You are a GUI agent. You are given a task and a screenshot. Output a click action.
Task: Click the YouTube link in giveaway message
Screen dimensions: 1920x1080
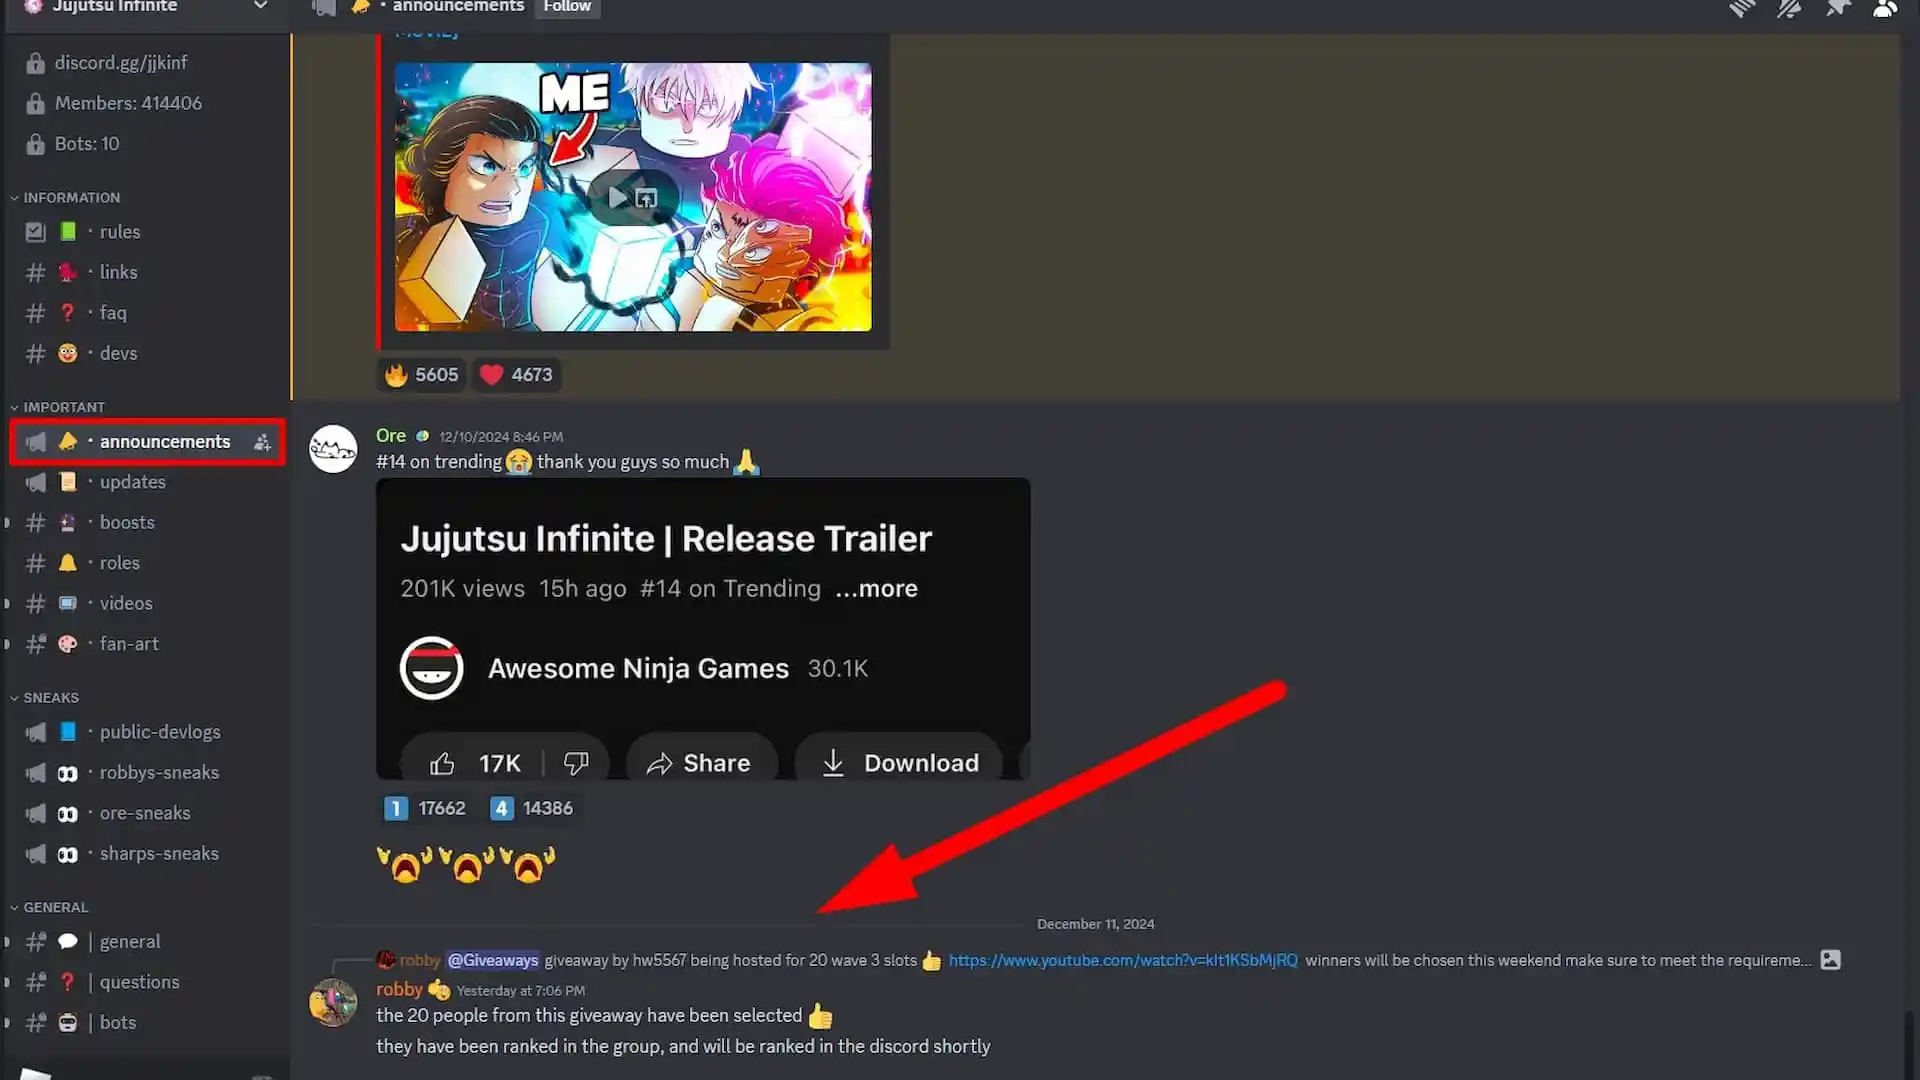coord(1122,960)
